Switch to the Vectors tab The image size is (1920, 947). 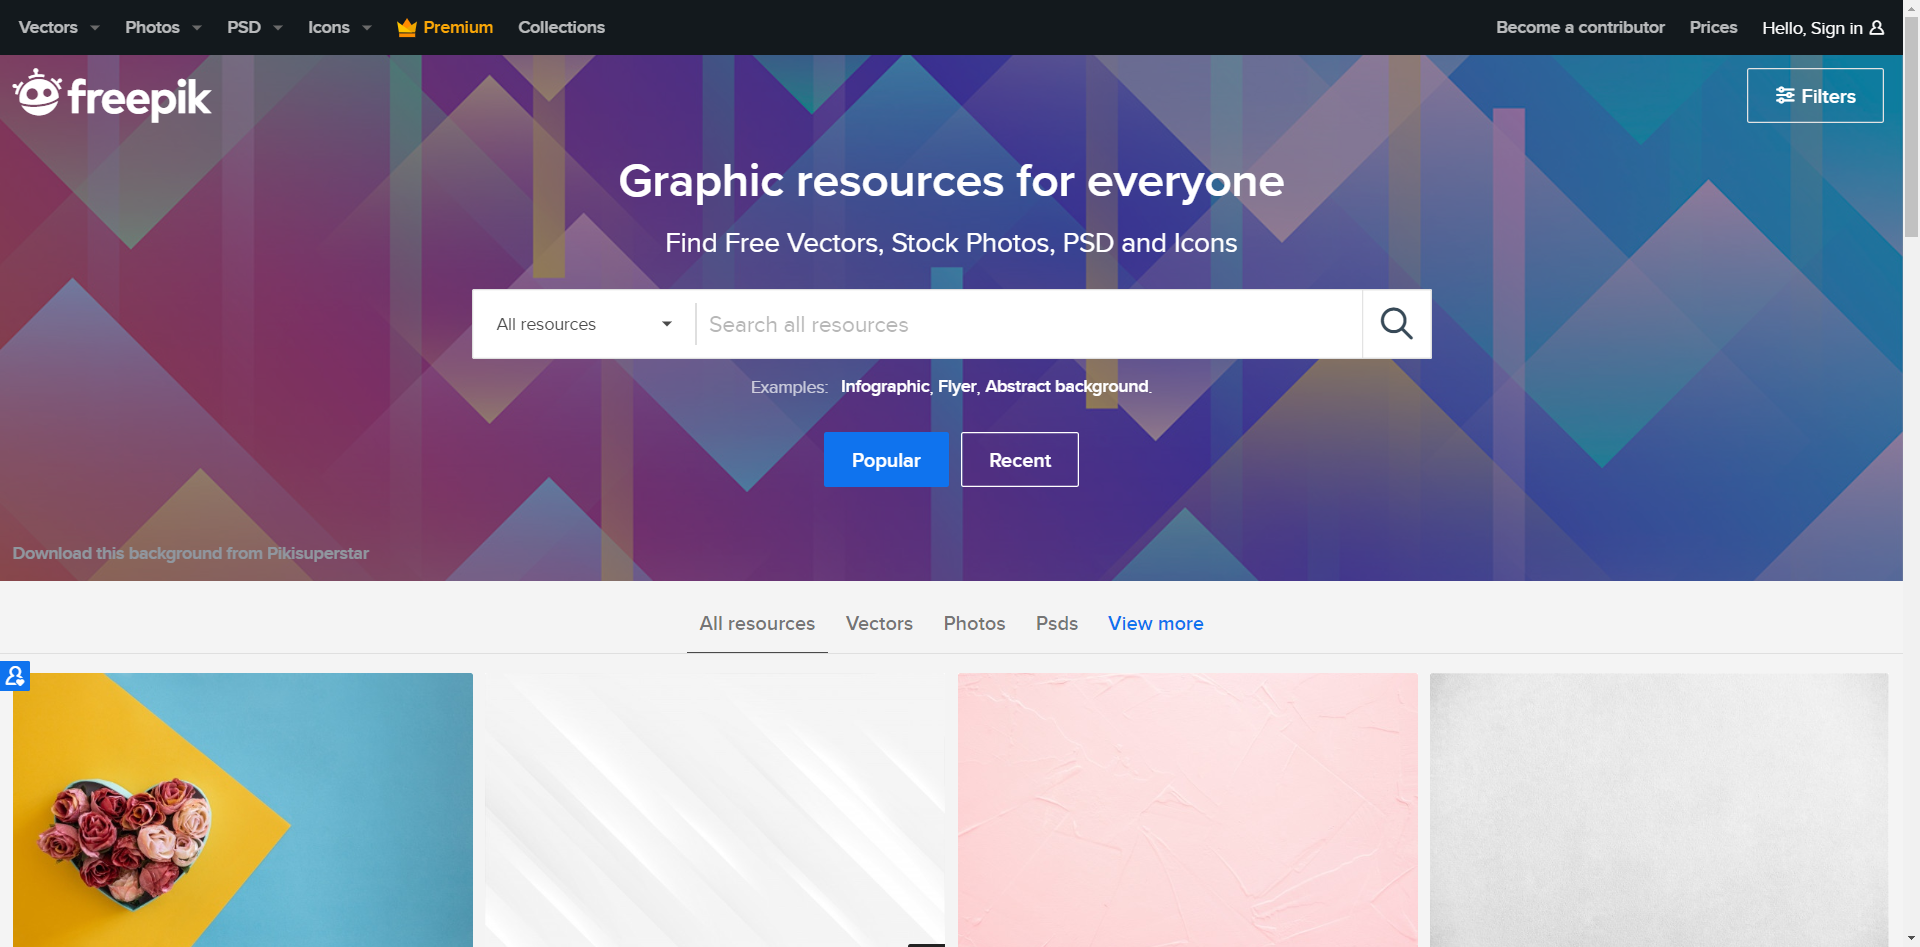click(x=879, y=623)
